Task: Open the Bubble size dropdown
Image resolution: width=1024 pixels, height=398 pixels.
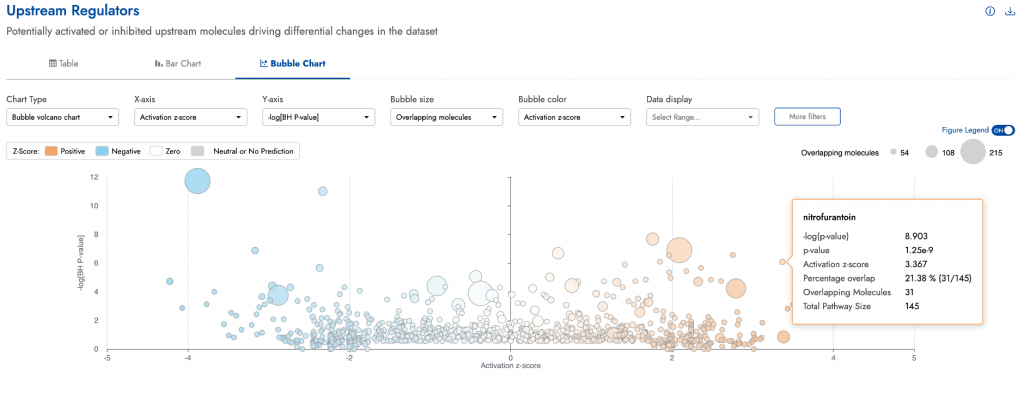Action: (447, 117)
